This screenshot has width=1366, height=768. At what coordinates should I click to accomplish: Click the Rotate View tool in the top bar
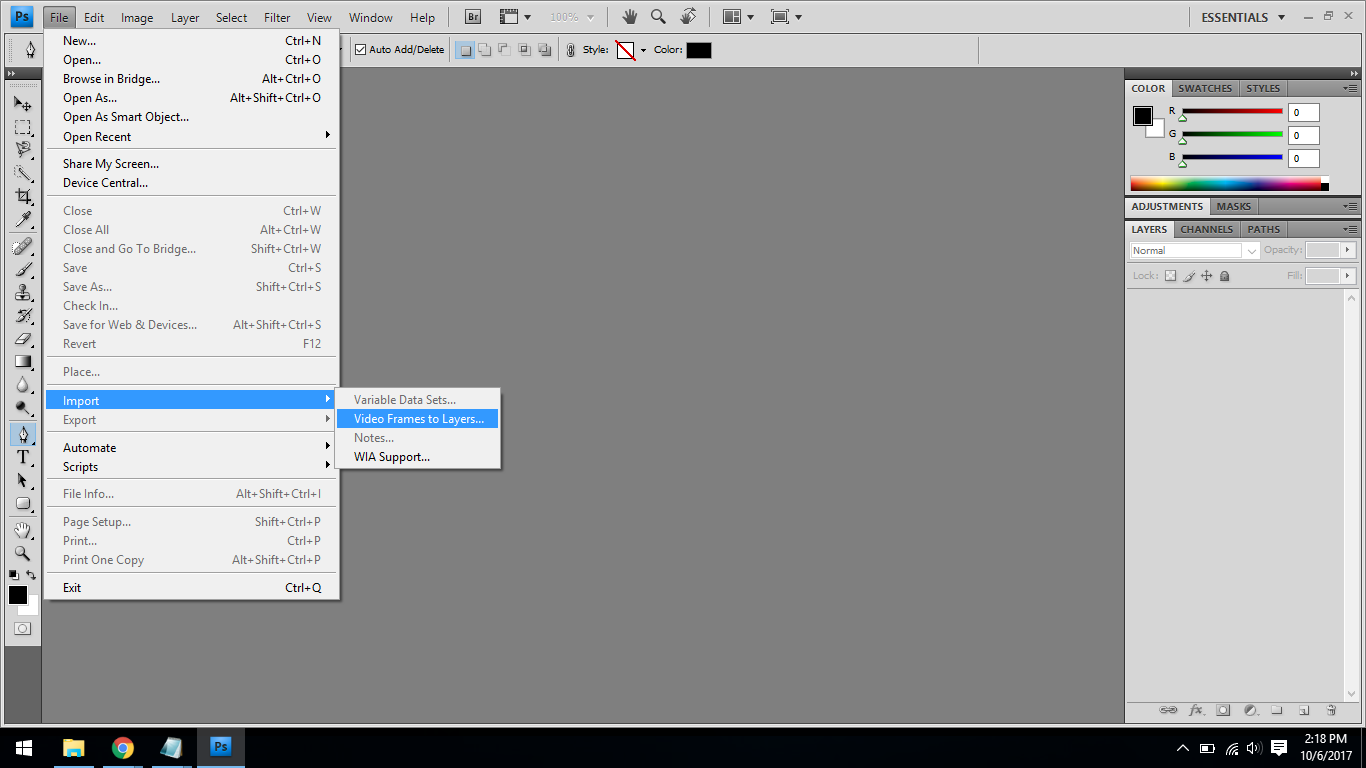pos(688,17)
